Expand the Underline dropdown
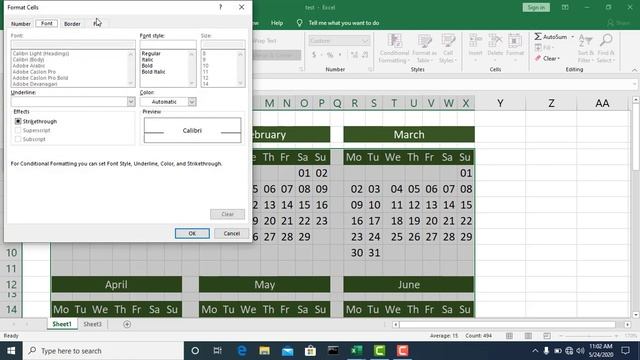Image resolution: width=640 pixels, height=360 pixels. coord(131,101)
